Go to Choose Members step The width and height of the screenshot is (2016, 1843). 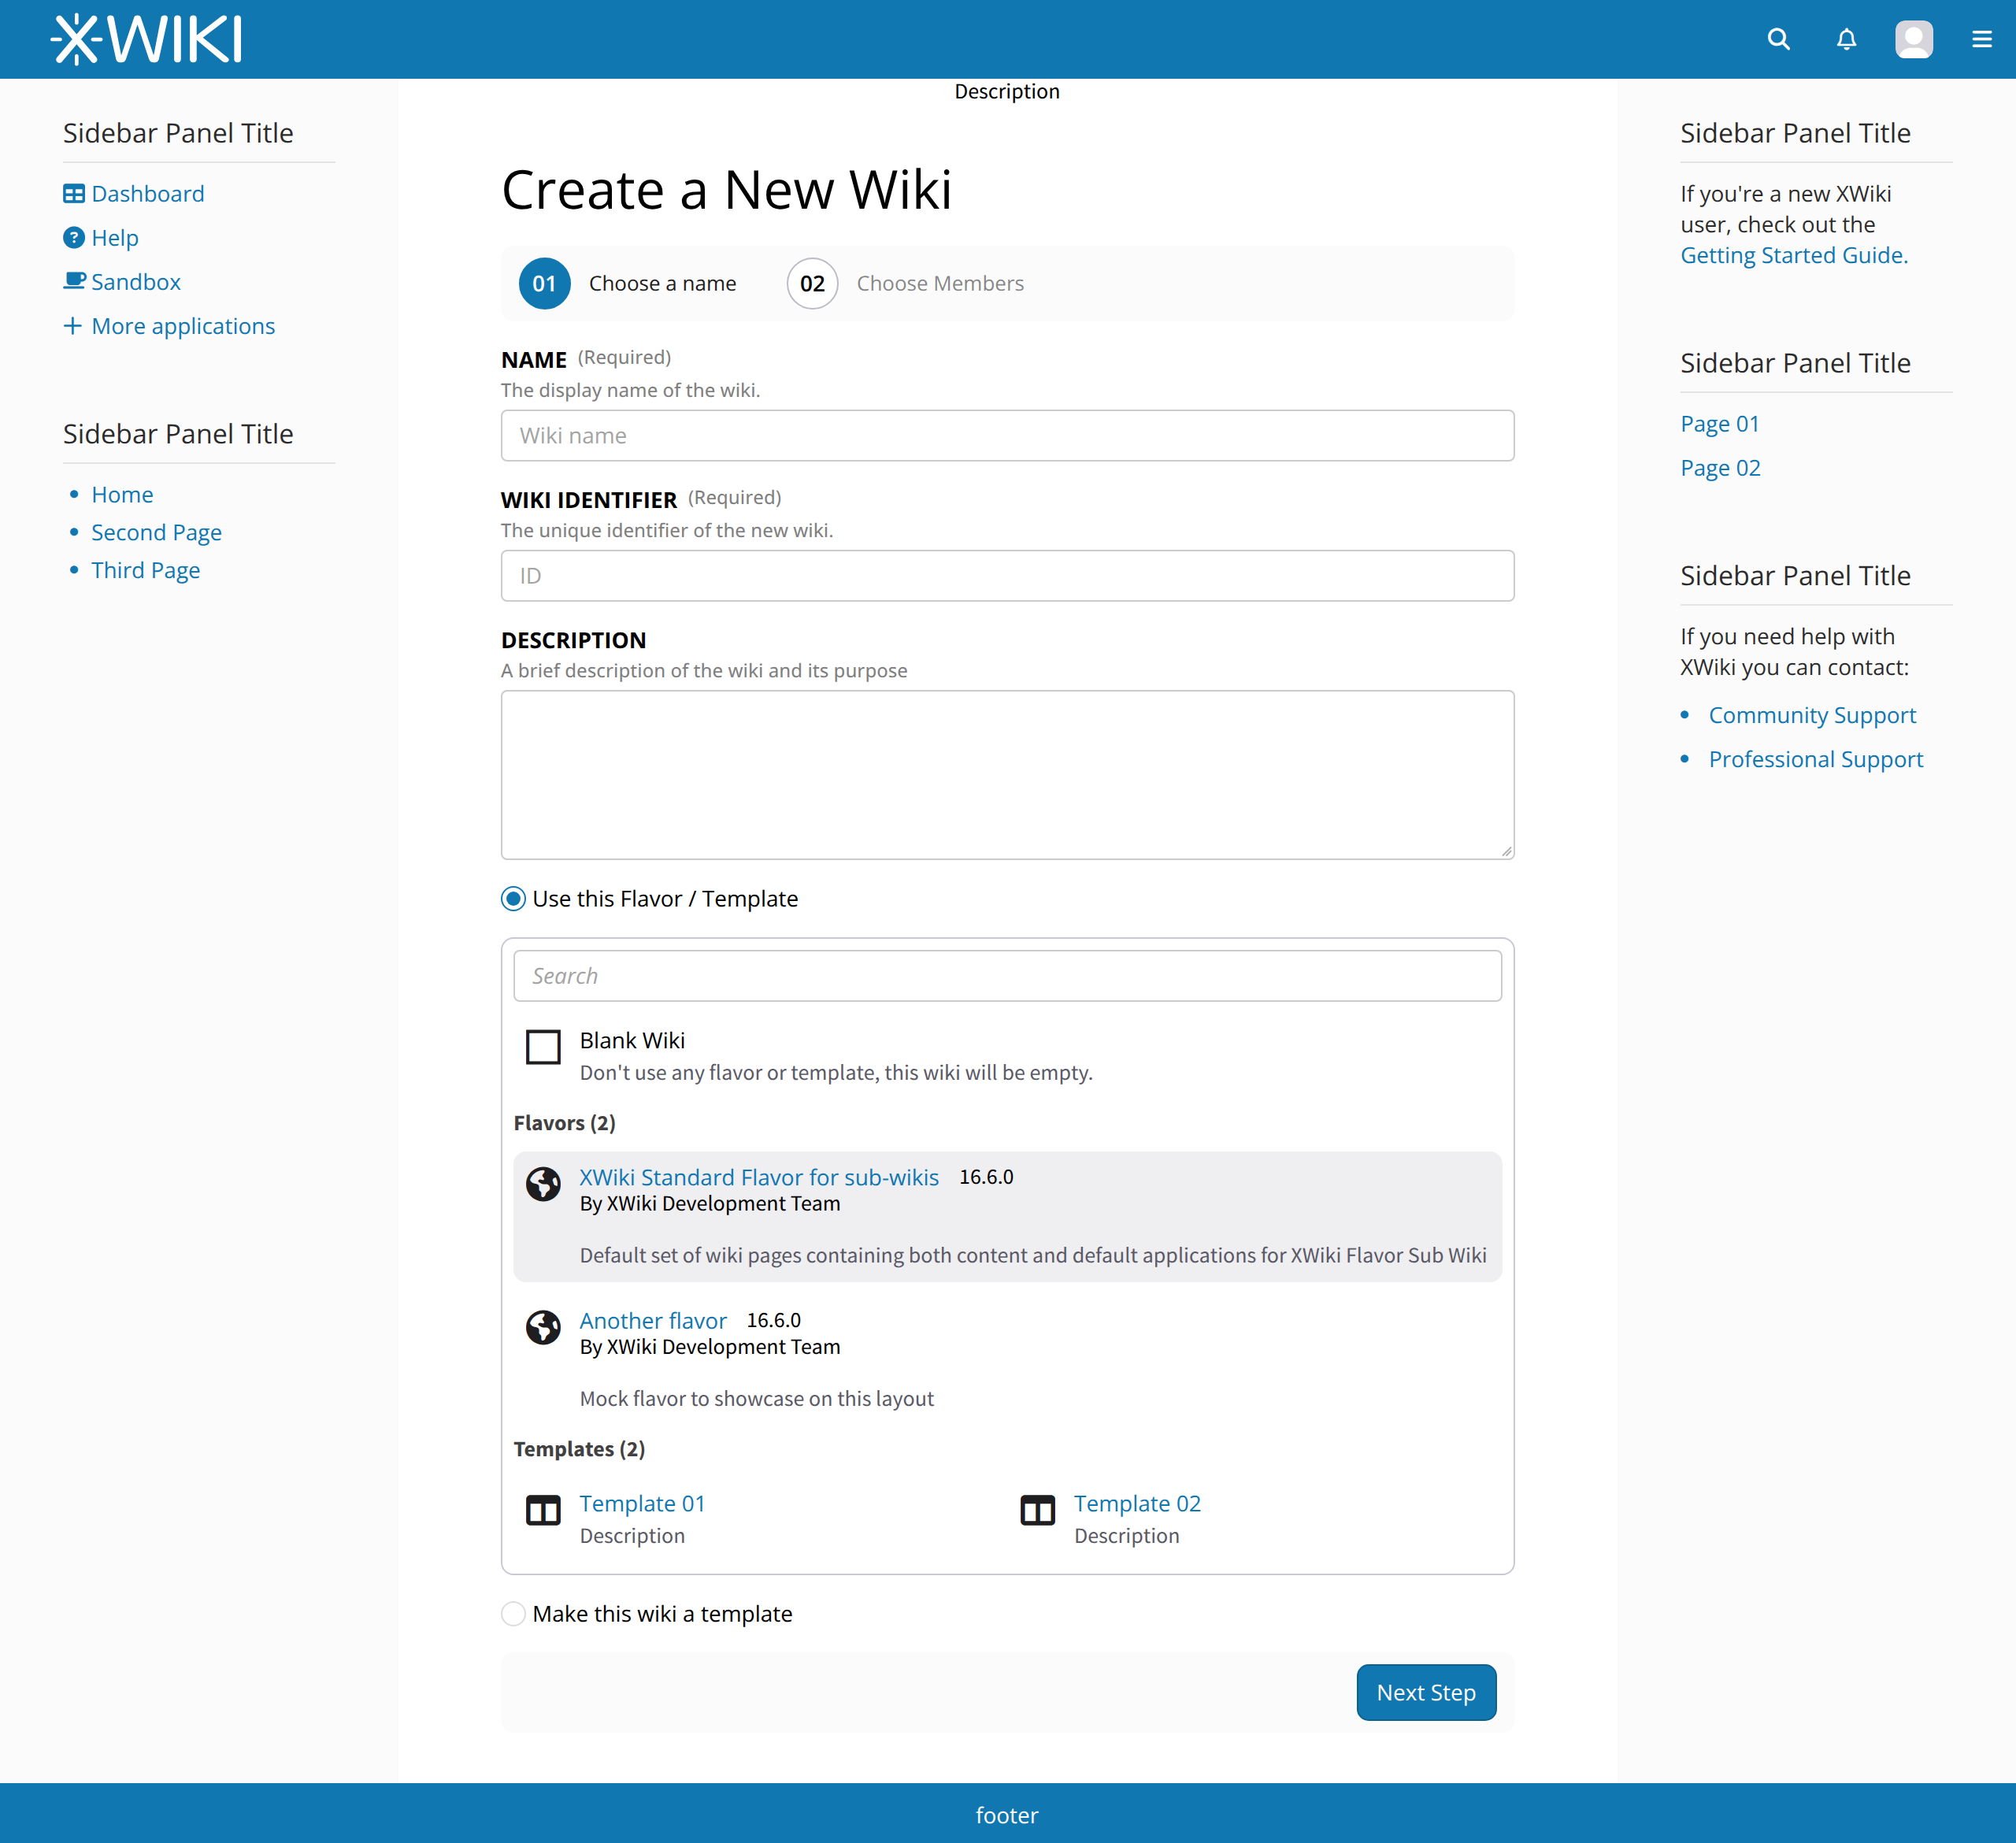pos(940,284)
